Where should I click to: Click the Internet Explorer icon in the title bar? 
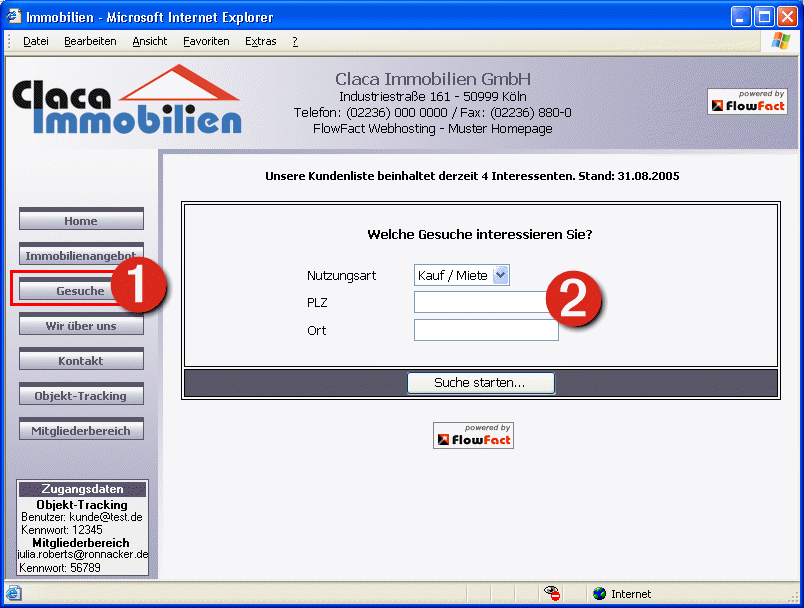pos(13,16)
